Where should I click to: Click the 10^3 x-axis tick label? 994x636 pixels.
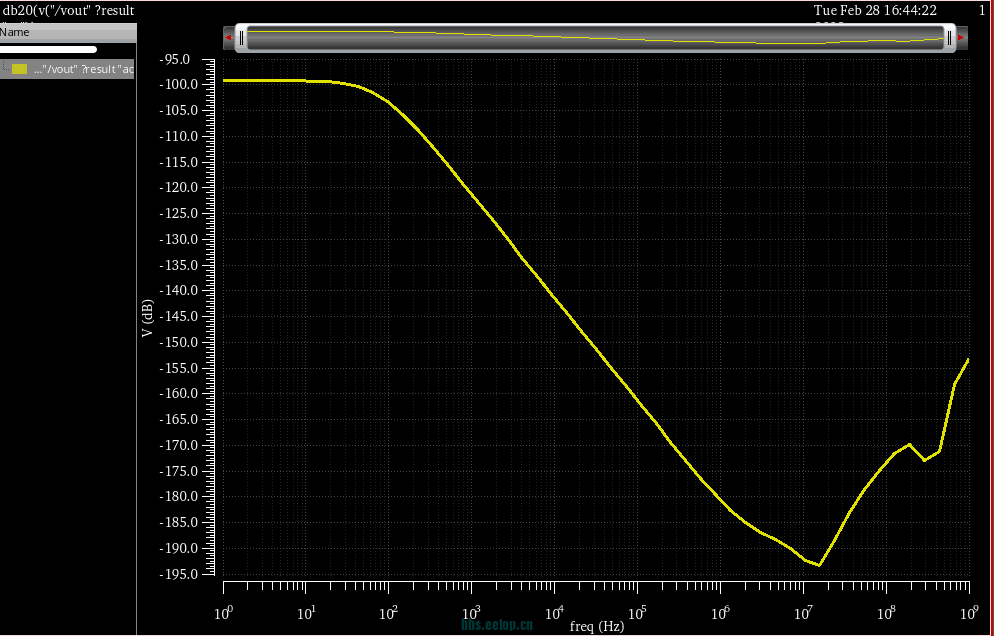[x=472, y=611]
